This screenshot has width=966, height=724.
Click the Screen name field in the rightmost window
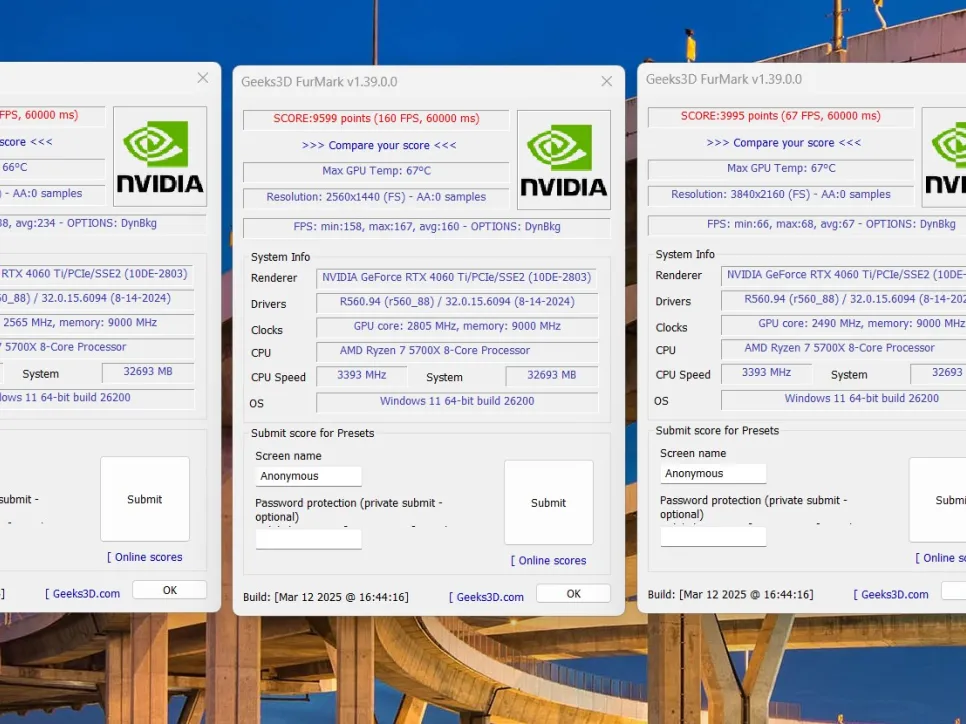tap(713, 474)
